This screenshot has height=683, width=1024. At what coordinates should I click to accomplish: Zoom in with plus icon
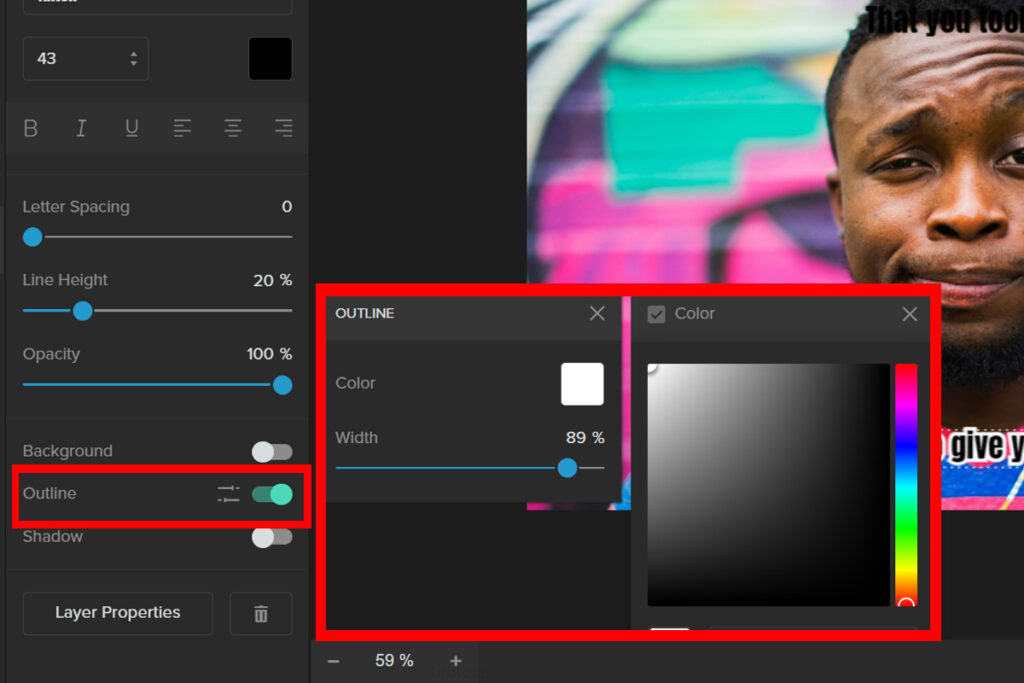[x=456, y=661]
